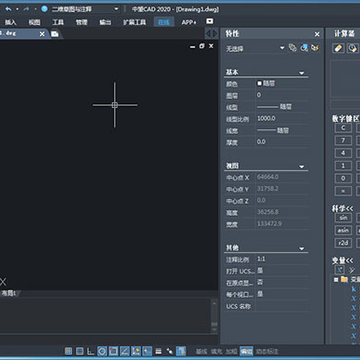Toggle 动态标注 in the status bar
360x360 pixels.
pos(267,351)
